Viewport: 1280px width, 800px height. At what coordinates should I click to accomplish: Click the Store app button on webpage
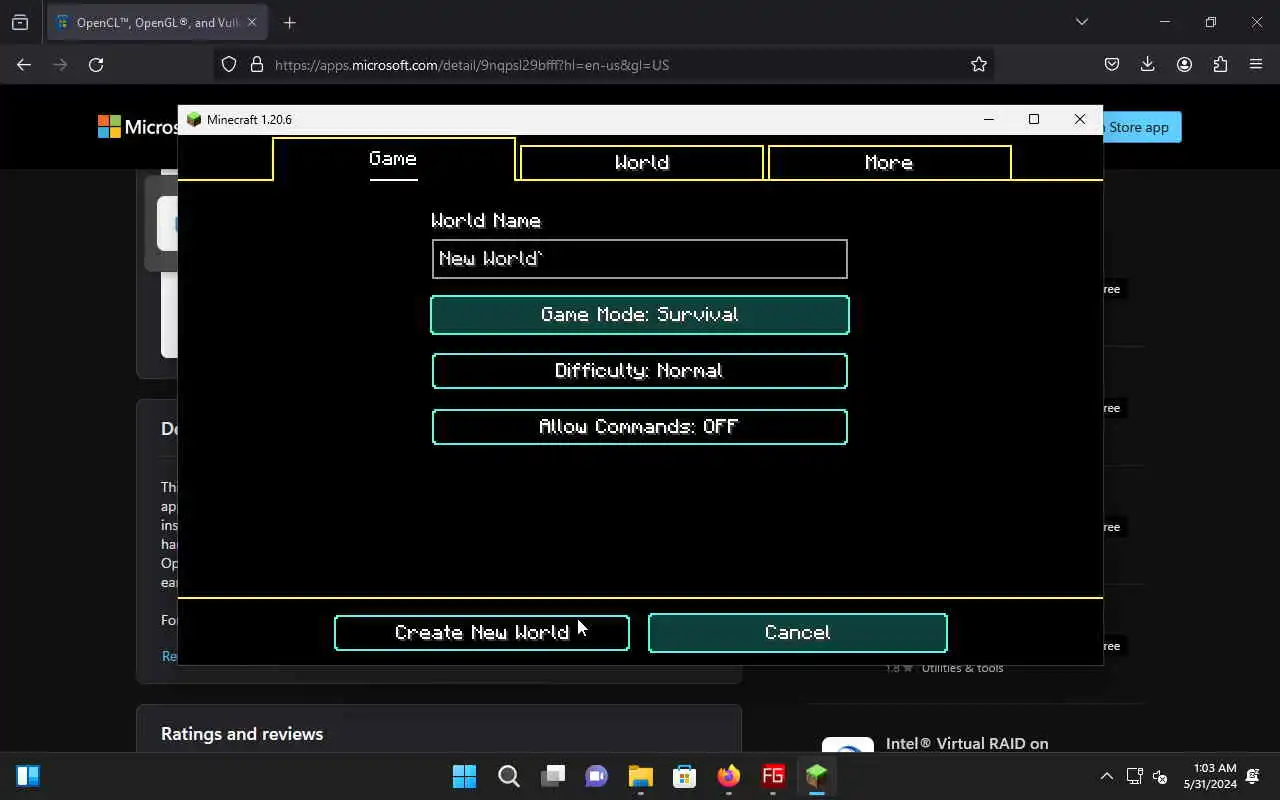pyautogui.click(x=1141, y=127)
